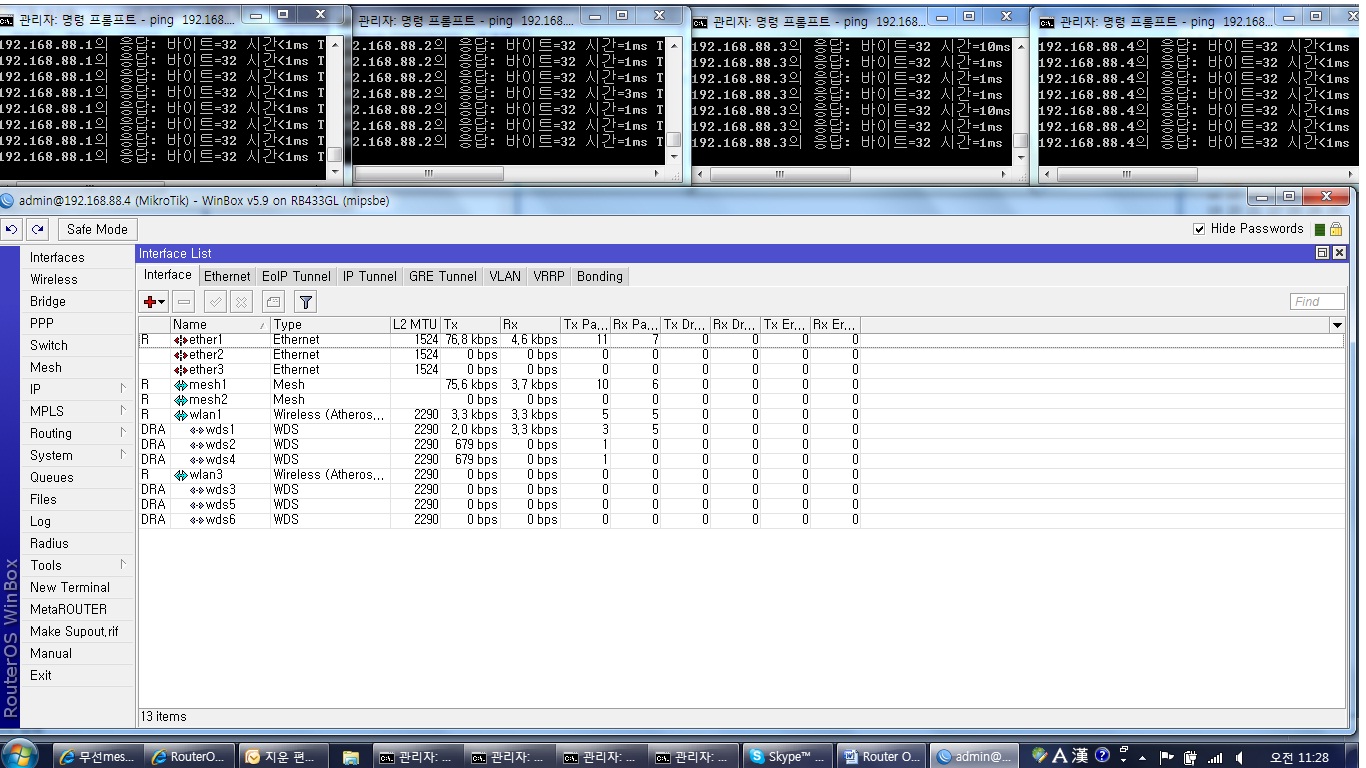Switch to the VRRP tab
This screenshot has height=768, width=1366.
click(549, 276)
